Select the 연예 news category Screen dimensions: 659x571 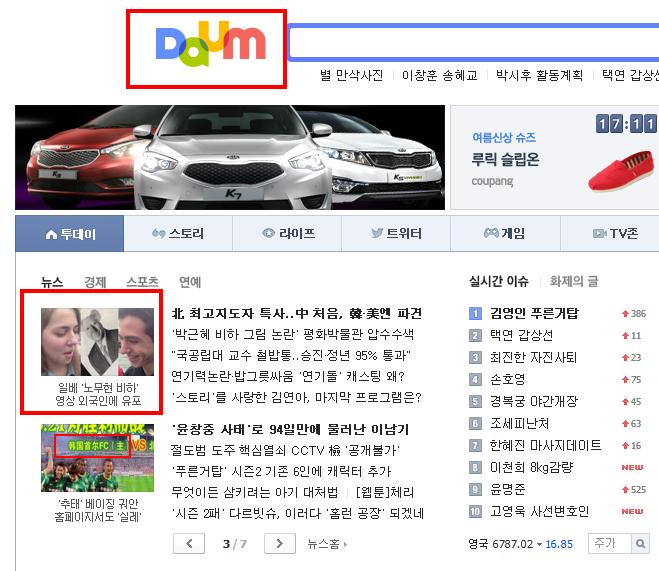click(x=190, y=282)
